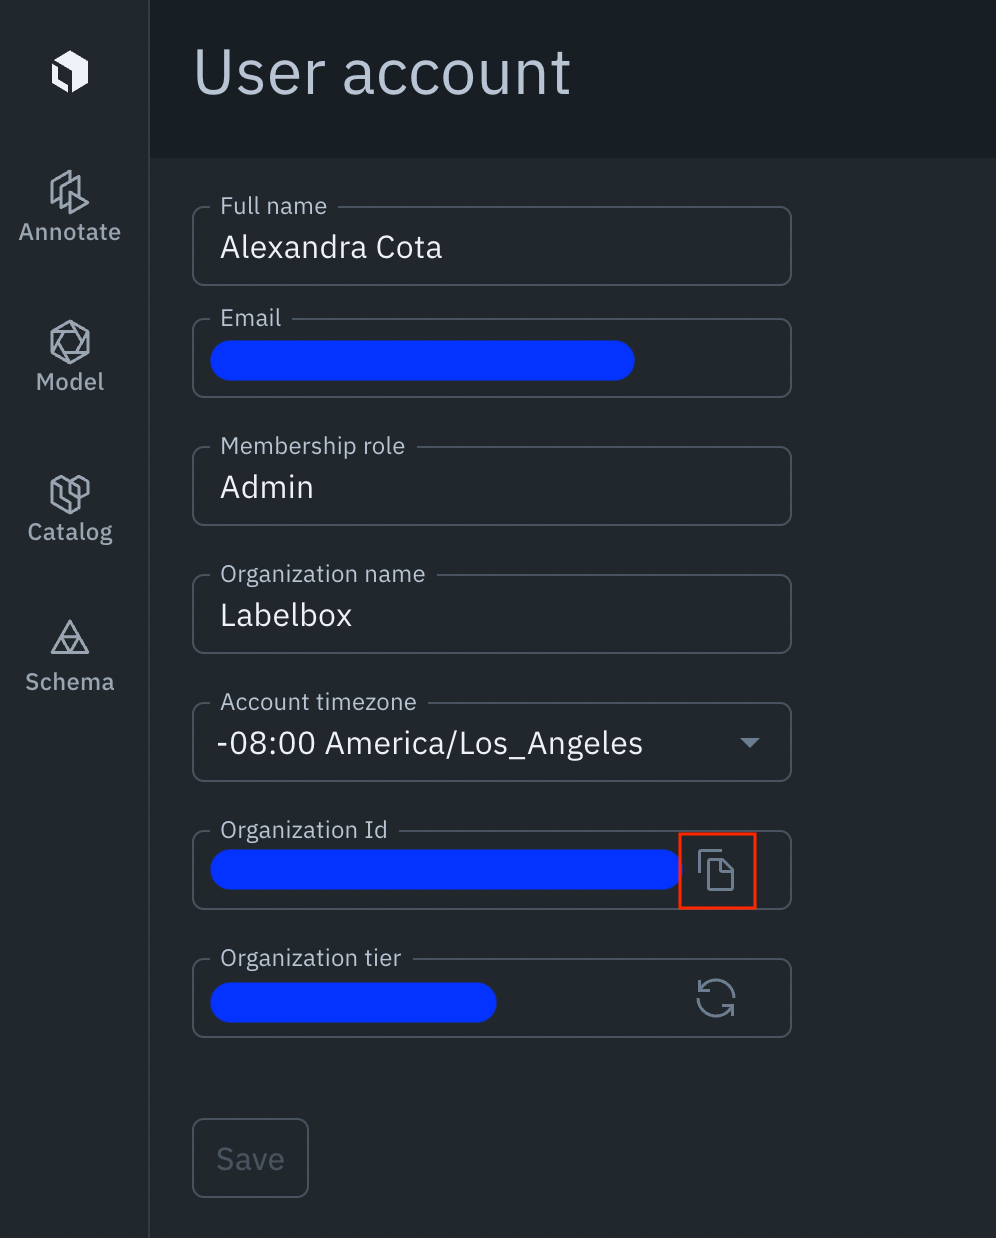Click the Organization name field
This screenshot has height=1238, width=996.
coord(492,614)
